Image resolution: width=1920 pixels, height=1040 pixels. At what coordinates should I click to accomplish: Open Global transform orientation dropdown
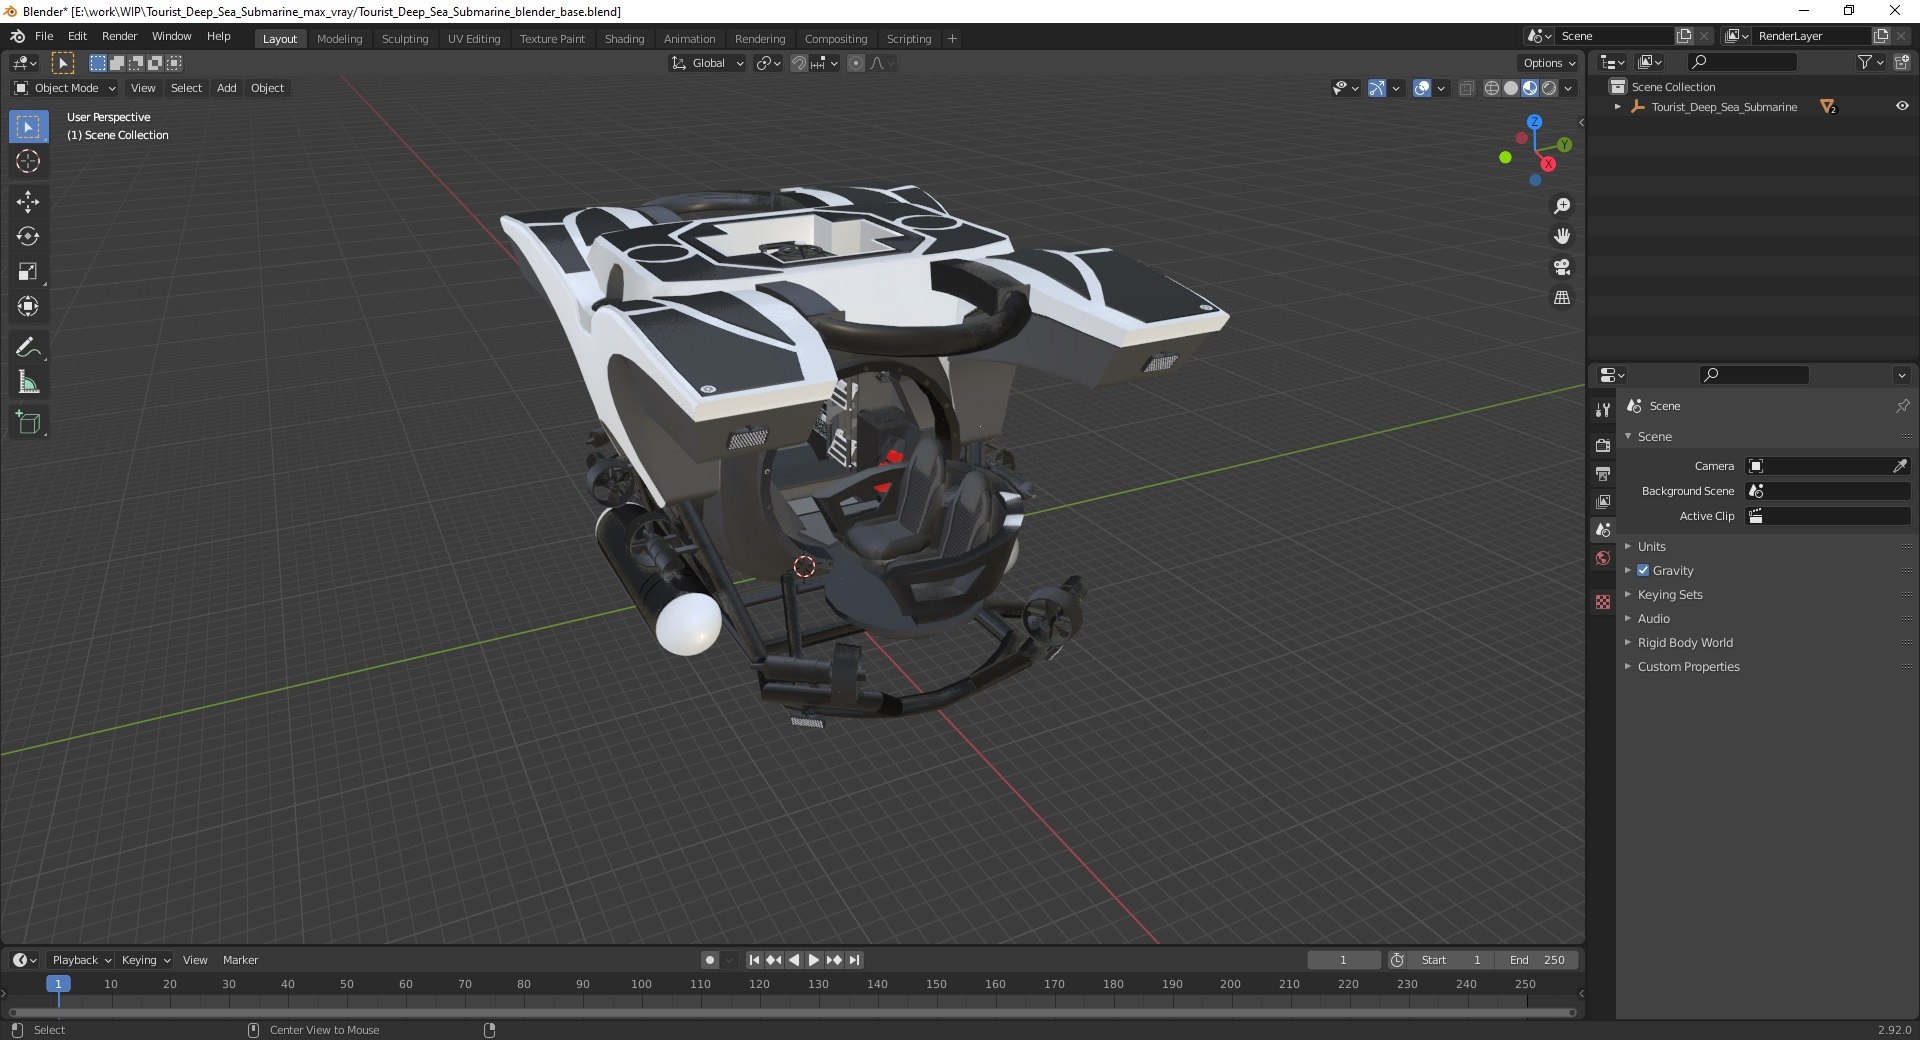point(708,63)
